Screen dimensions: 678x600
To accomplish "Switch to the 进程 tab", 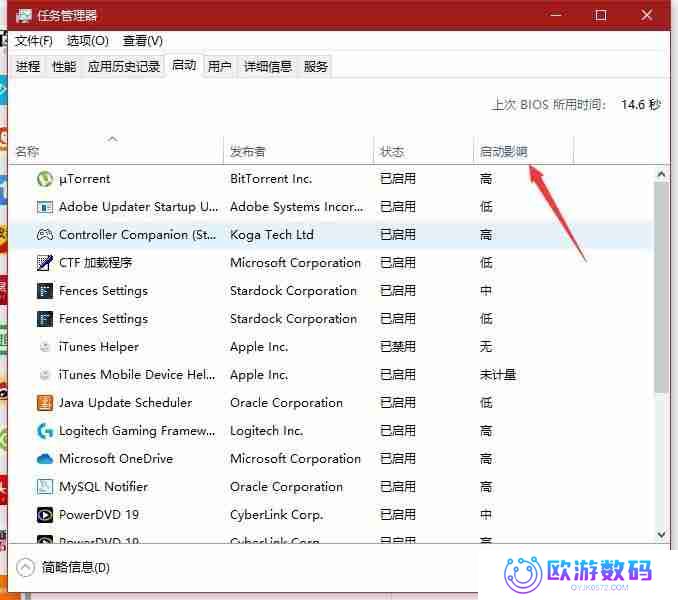I will 28,67.
